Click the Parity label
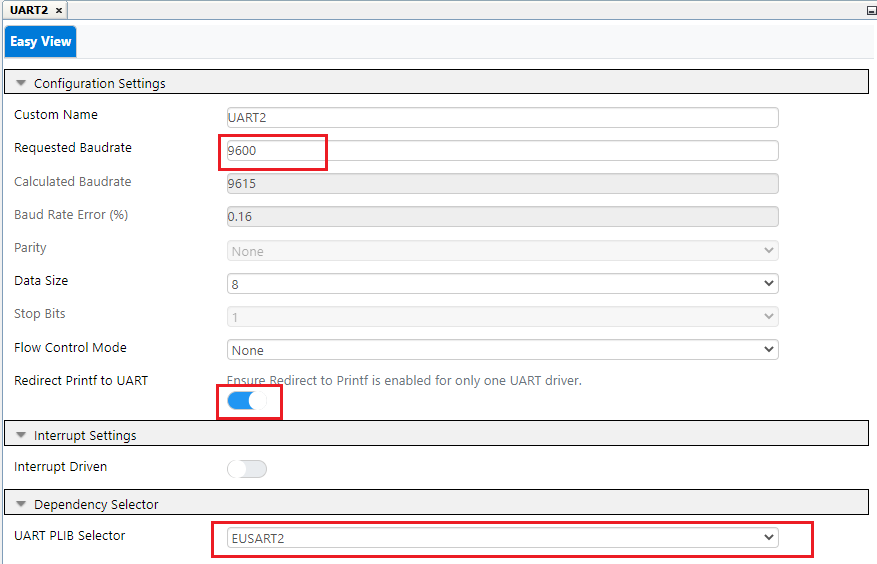Image resolution: width=877 pixels, height=564 pixels. [30, 248]
